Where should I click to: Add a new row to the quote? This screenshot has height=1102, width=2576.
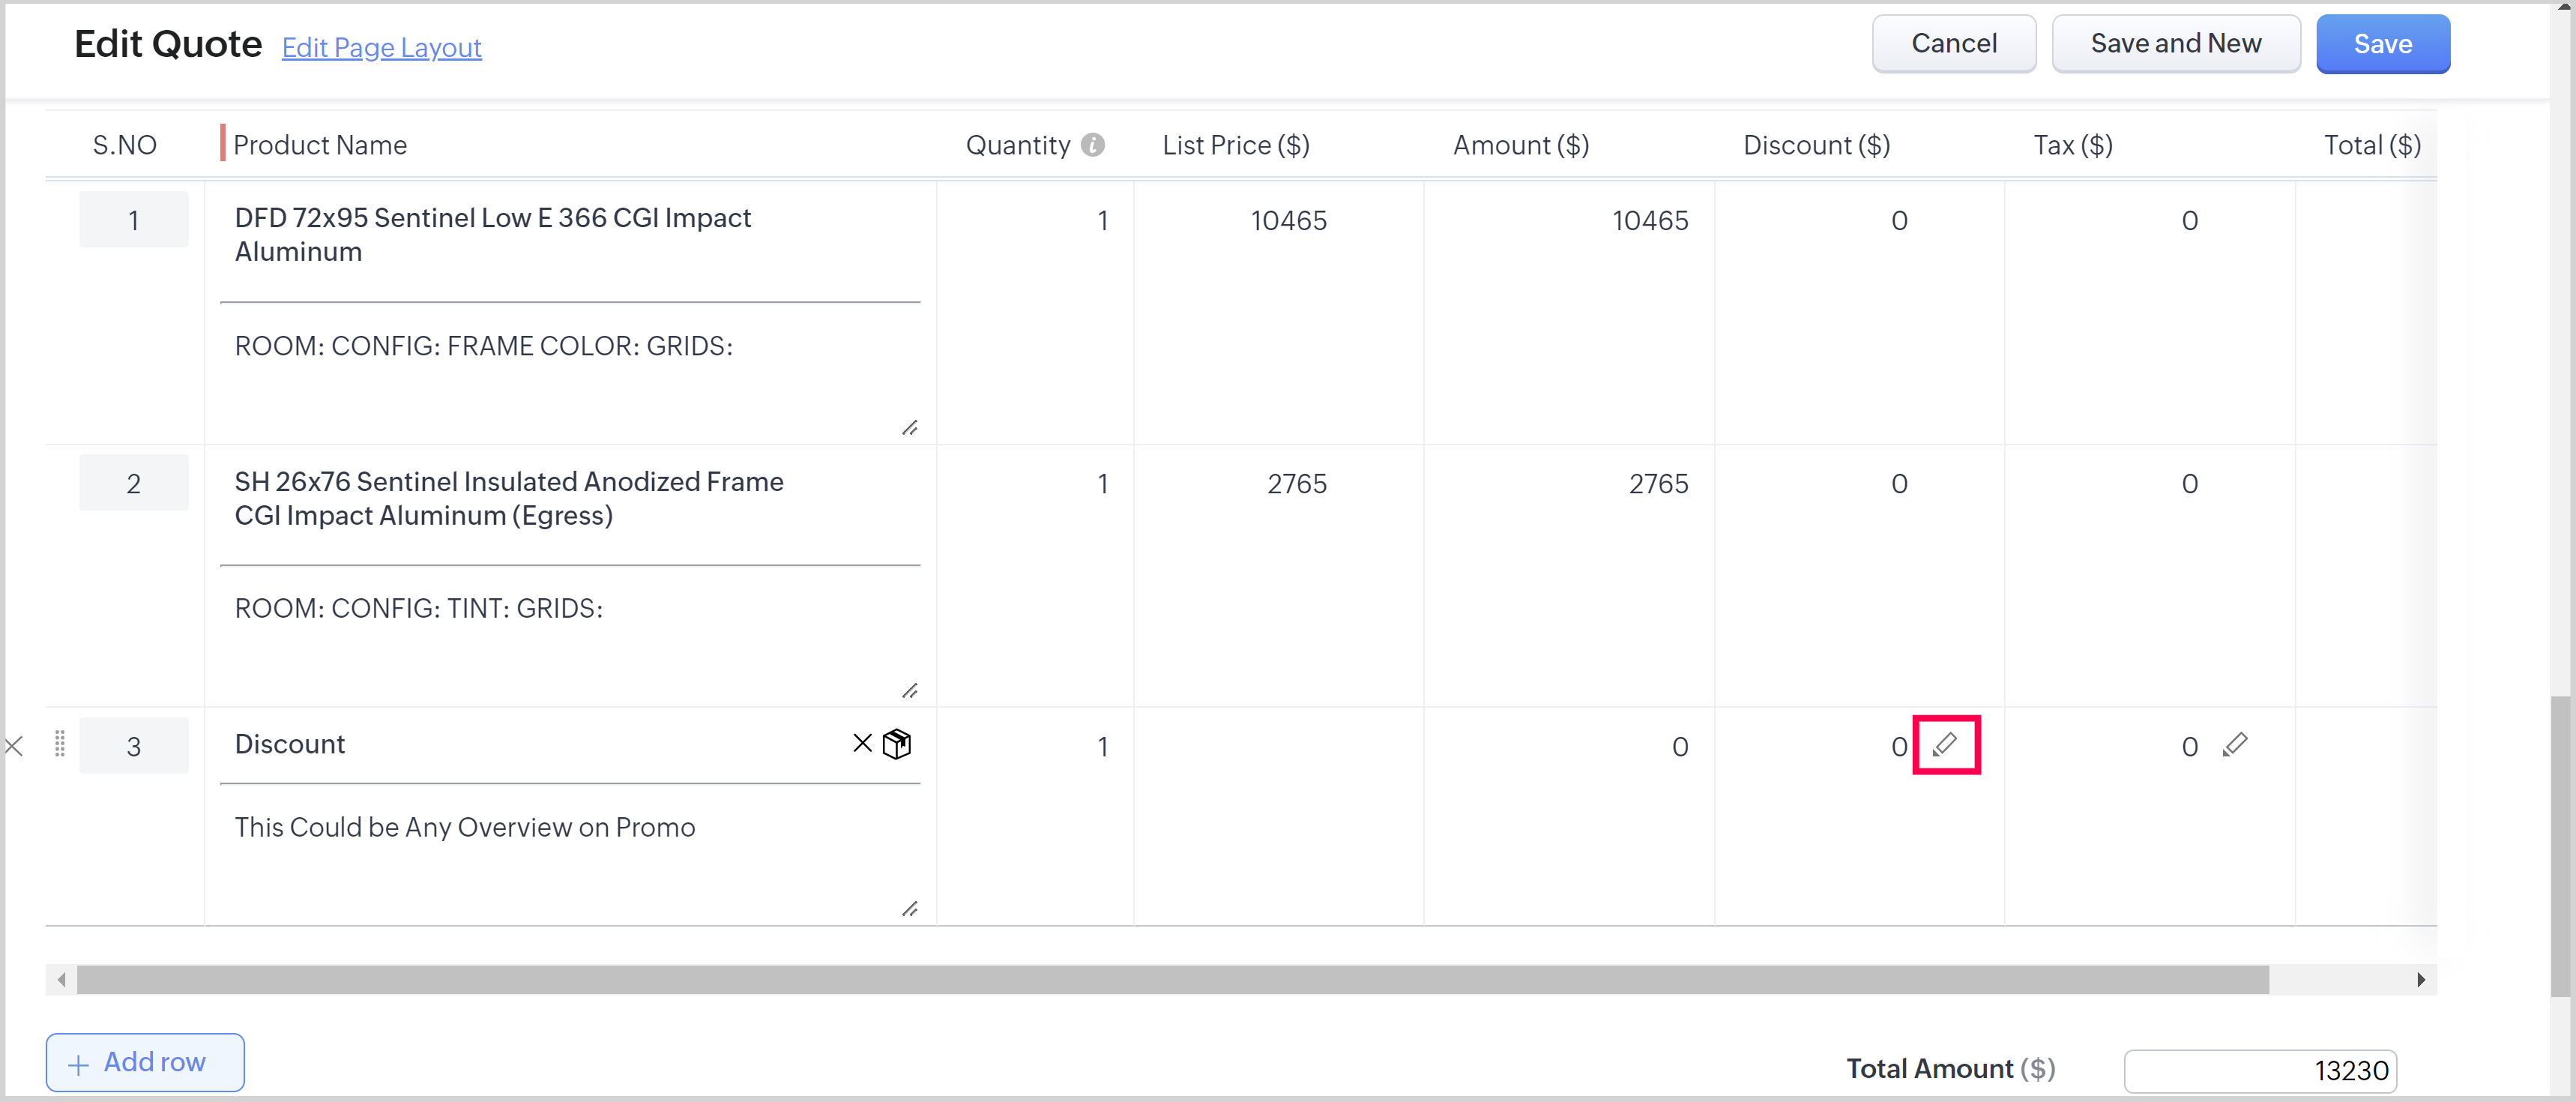(145, 1062)
